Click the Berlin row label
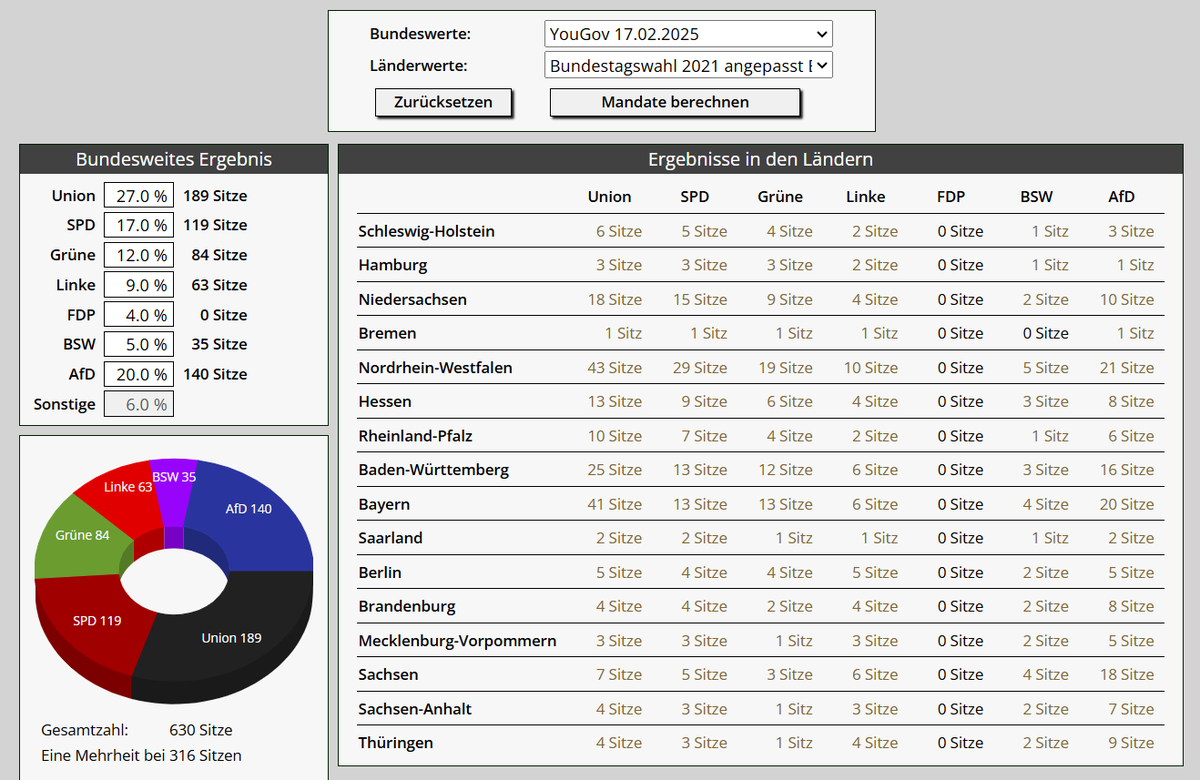 (x=380, y=572)
